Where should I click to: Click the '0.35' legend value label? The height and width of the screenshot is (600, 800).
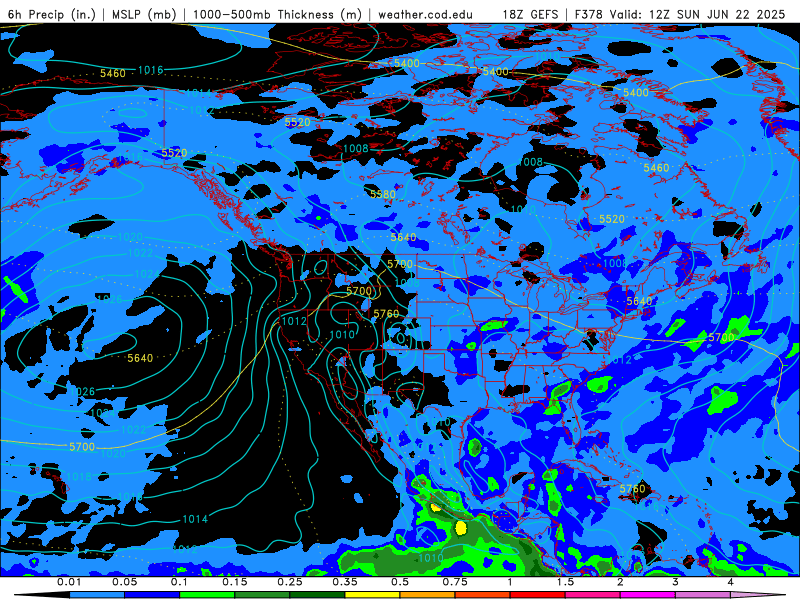point(345,582)
